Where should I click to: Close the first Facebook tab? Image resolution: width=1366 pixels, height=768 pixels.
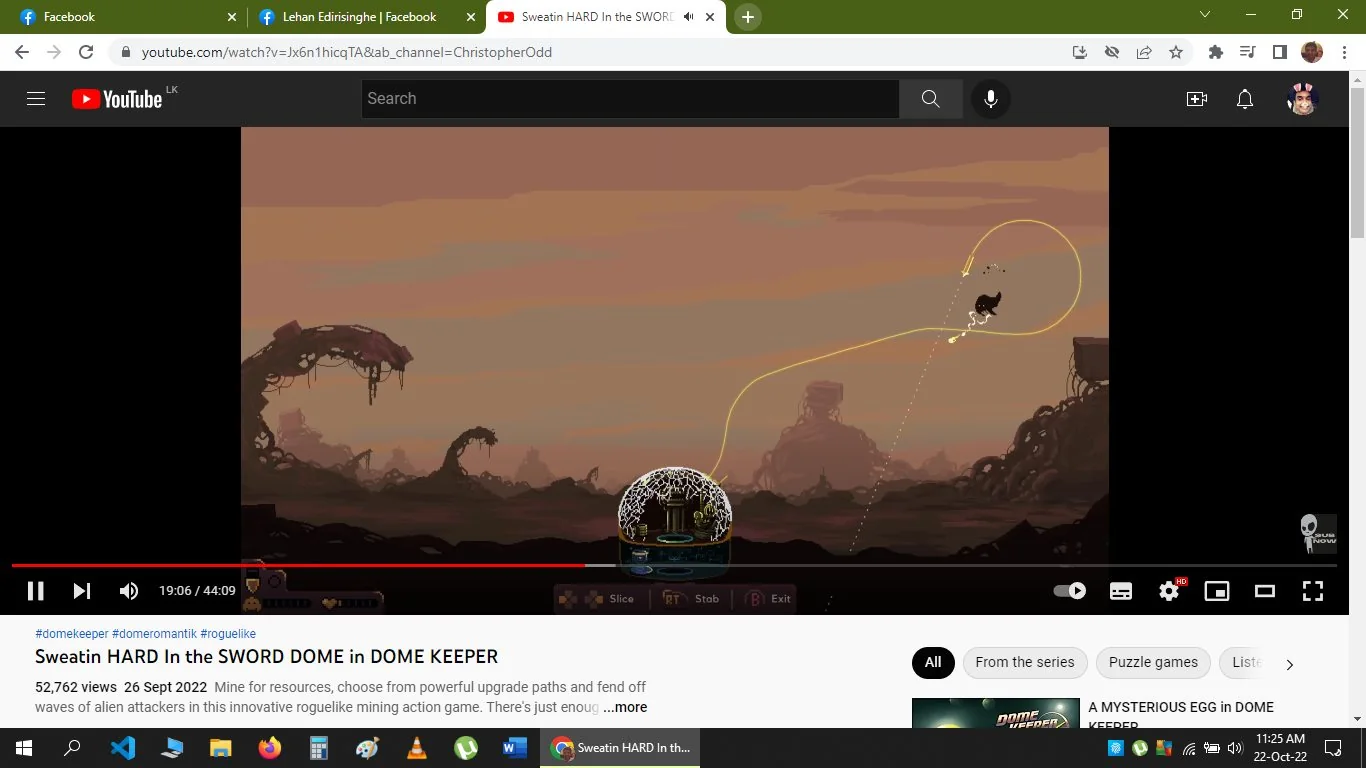(x=232, y=17)
